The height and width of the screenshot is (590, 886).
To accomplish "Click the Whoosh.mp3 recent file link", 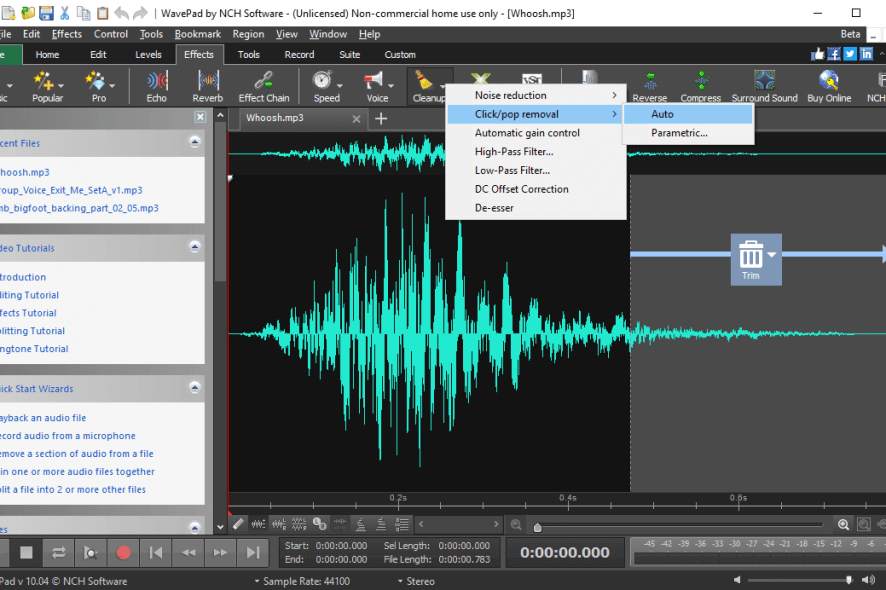I will point(25,172).
